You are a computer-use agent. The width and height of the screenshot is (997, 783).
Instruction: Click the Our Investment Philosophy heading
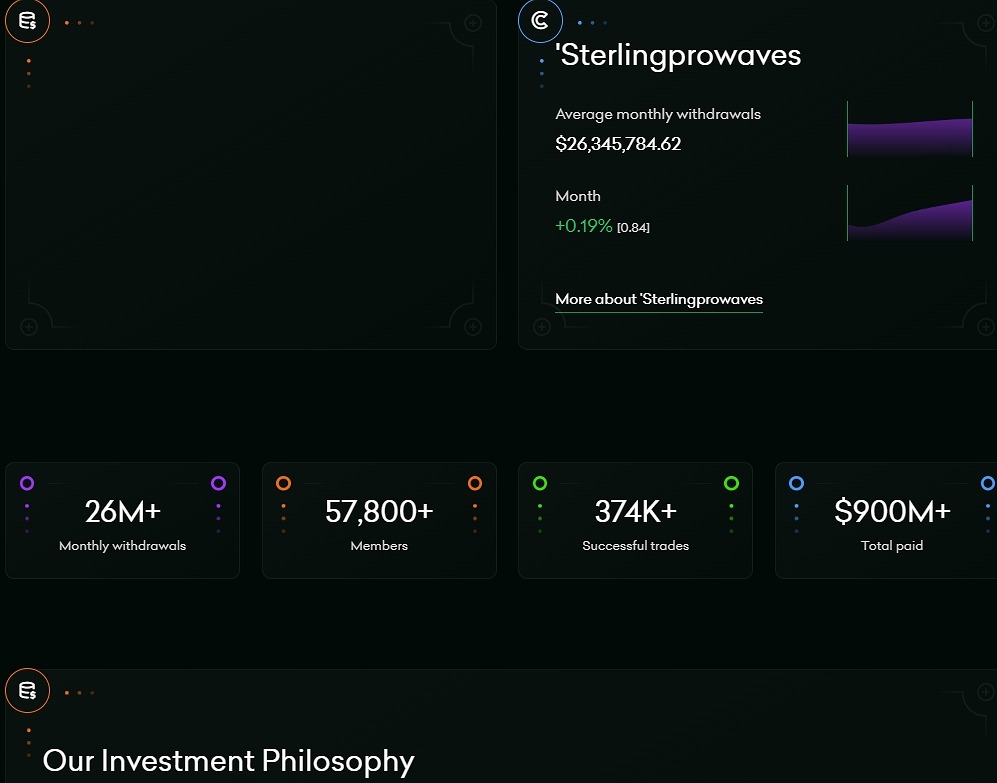point(228,761)
